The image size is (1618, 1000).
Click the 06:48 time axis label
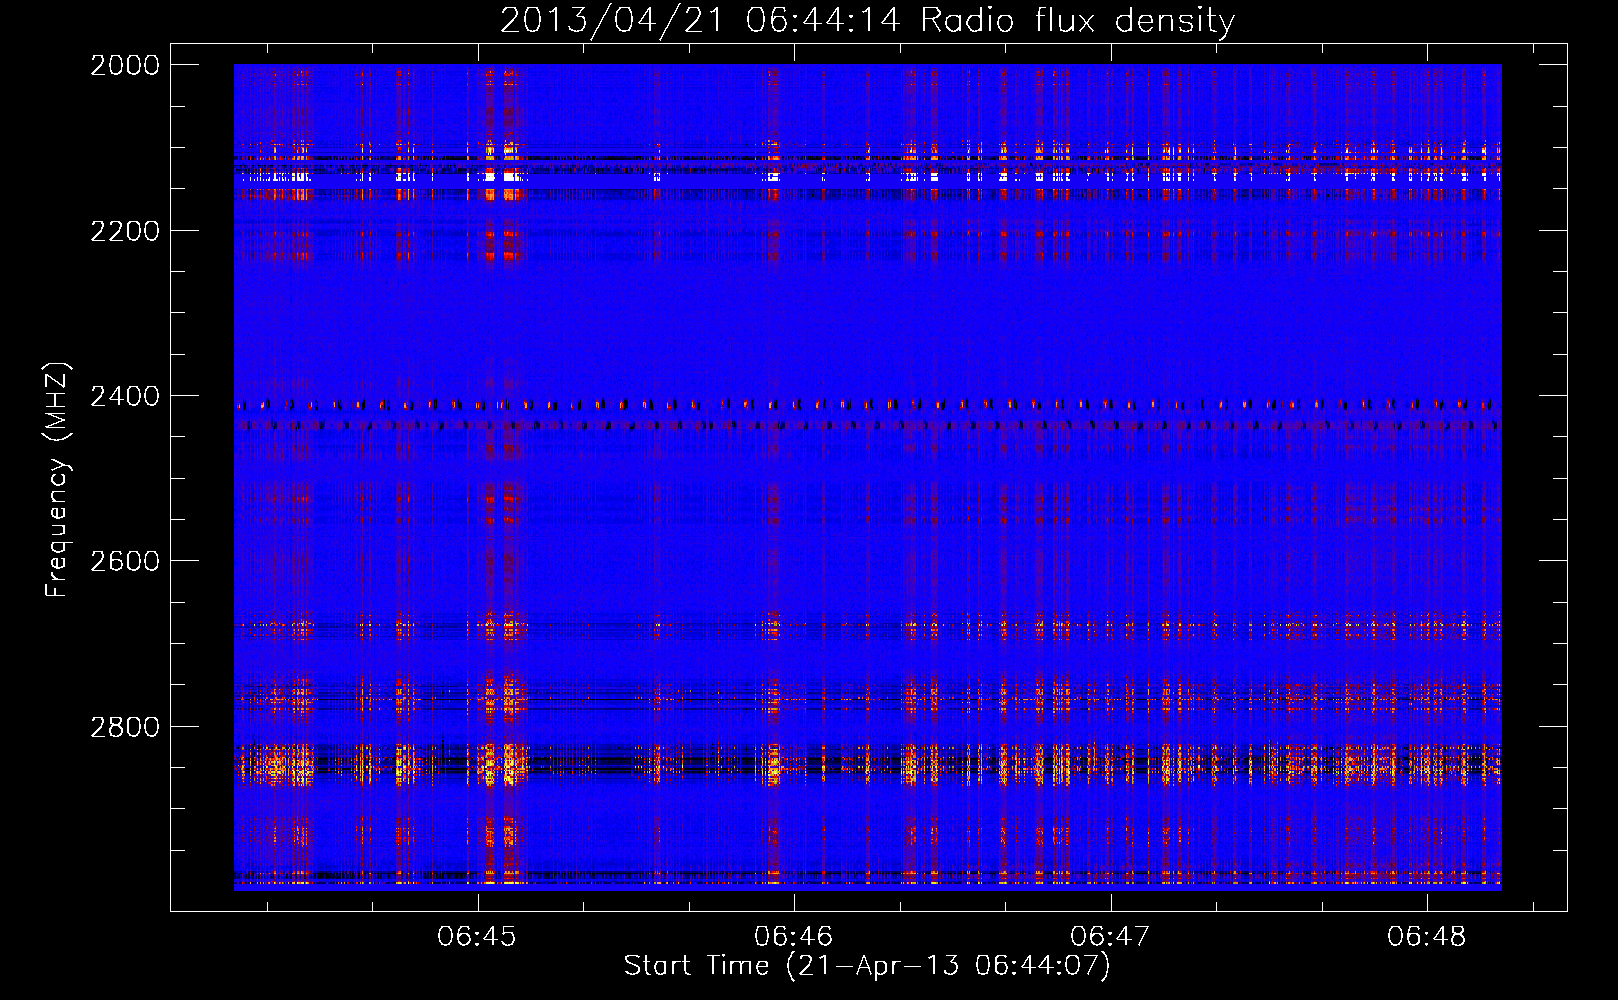point(1426,936)
